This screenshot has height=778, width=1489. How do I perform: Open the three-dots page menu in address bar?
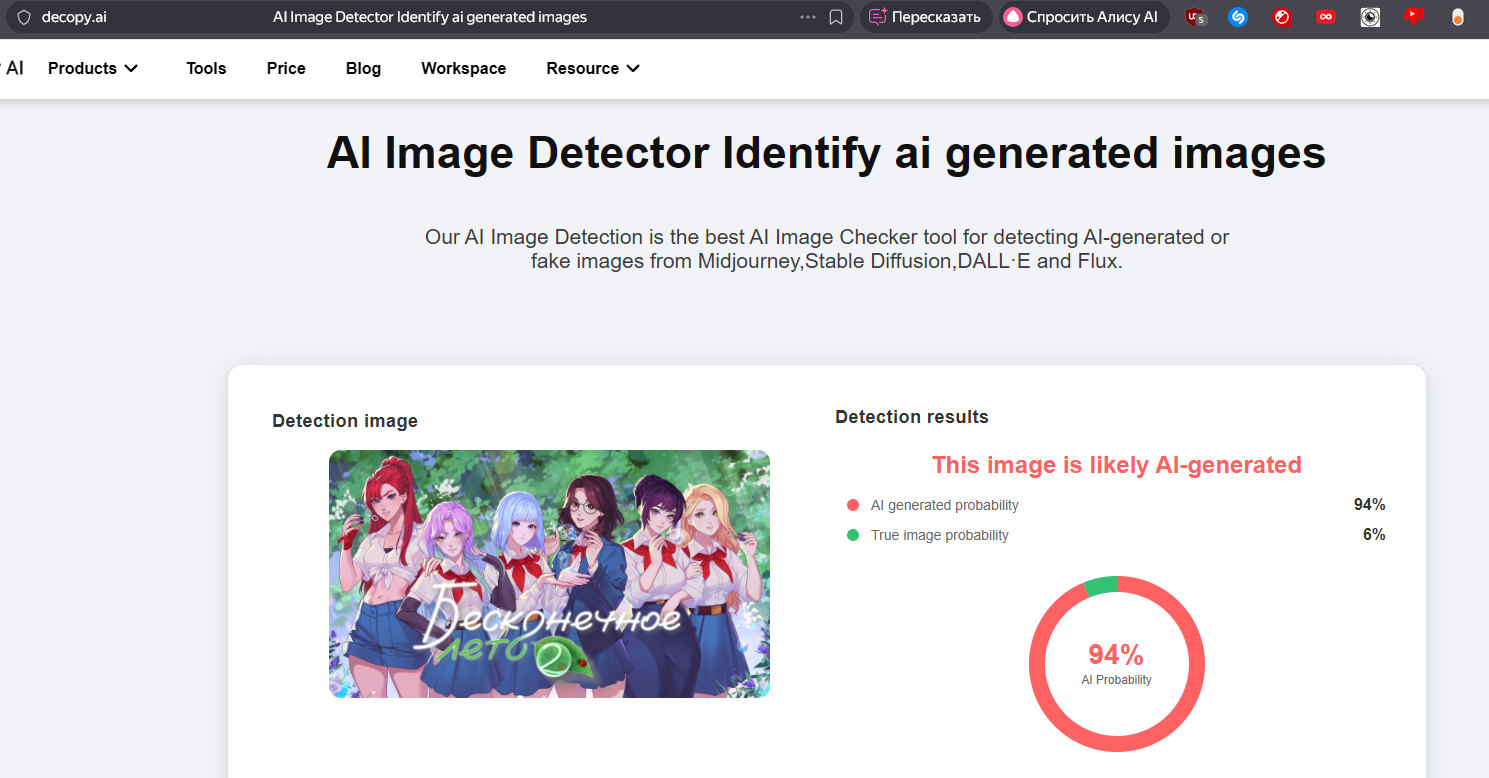(808, 17)
